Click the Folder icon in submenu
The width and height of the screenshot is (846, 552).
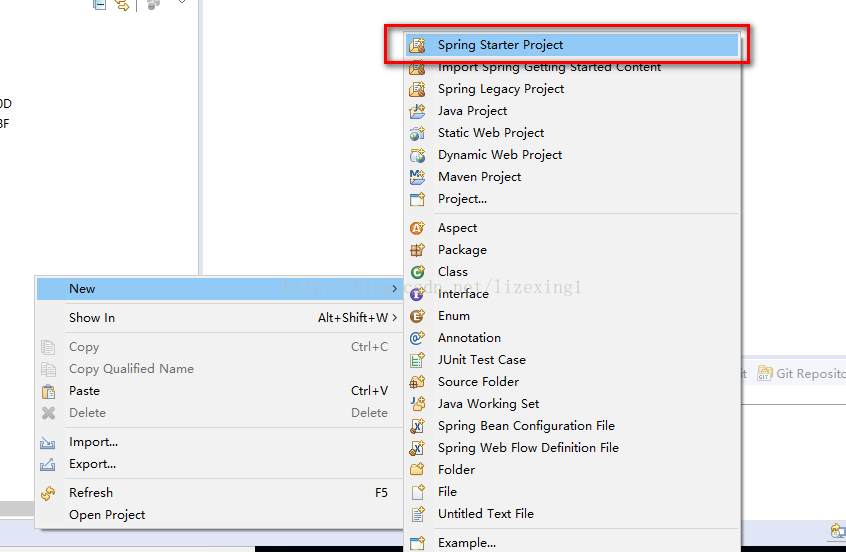coord(417,469)
